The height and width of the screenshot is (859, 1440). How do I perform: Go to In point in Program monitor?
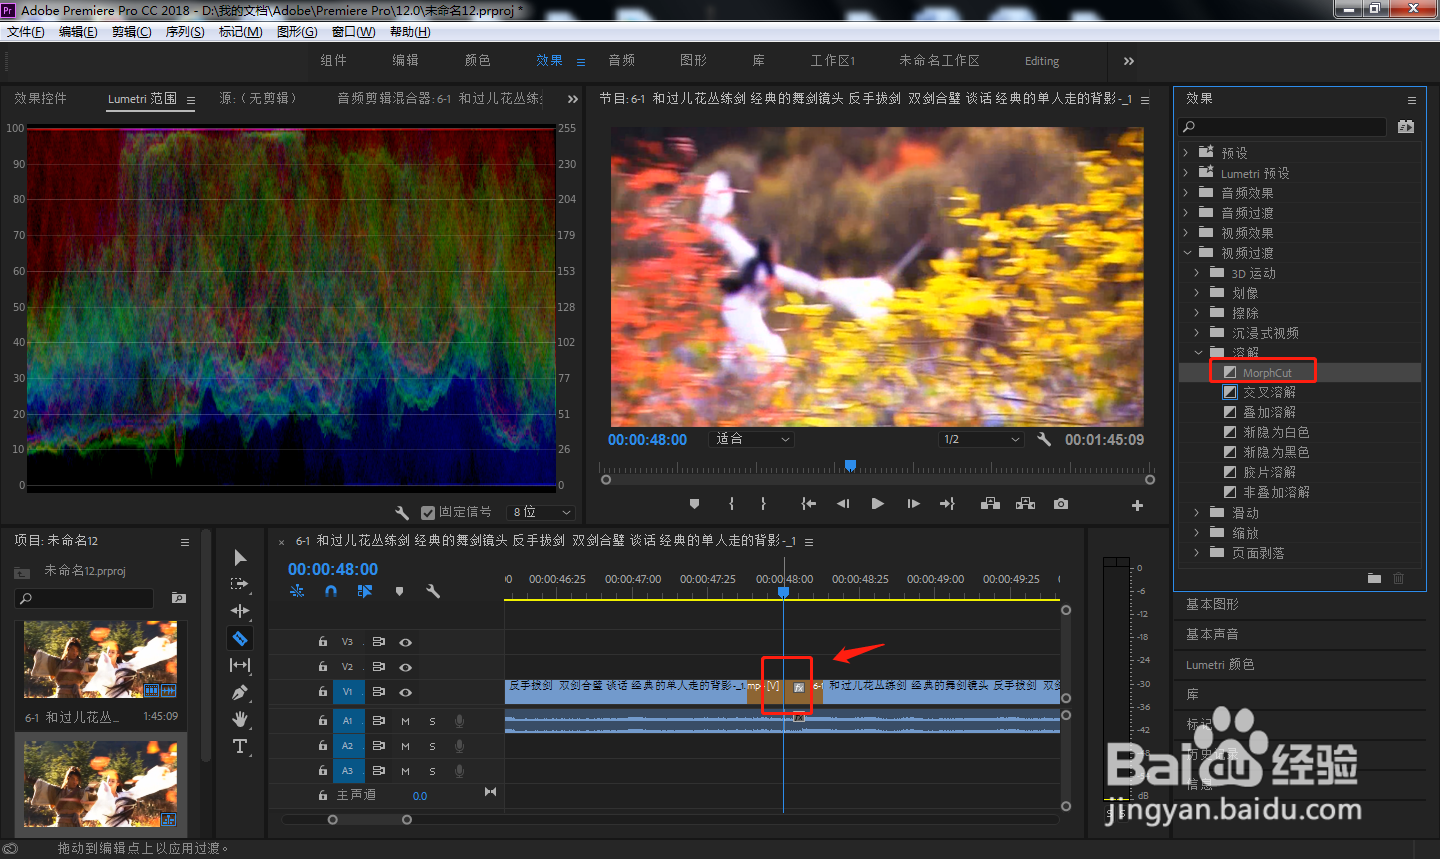pyautogui.click(x=808, y=504)
